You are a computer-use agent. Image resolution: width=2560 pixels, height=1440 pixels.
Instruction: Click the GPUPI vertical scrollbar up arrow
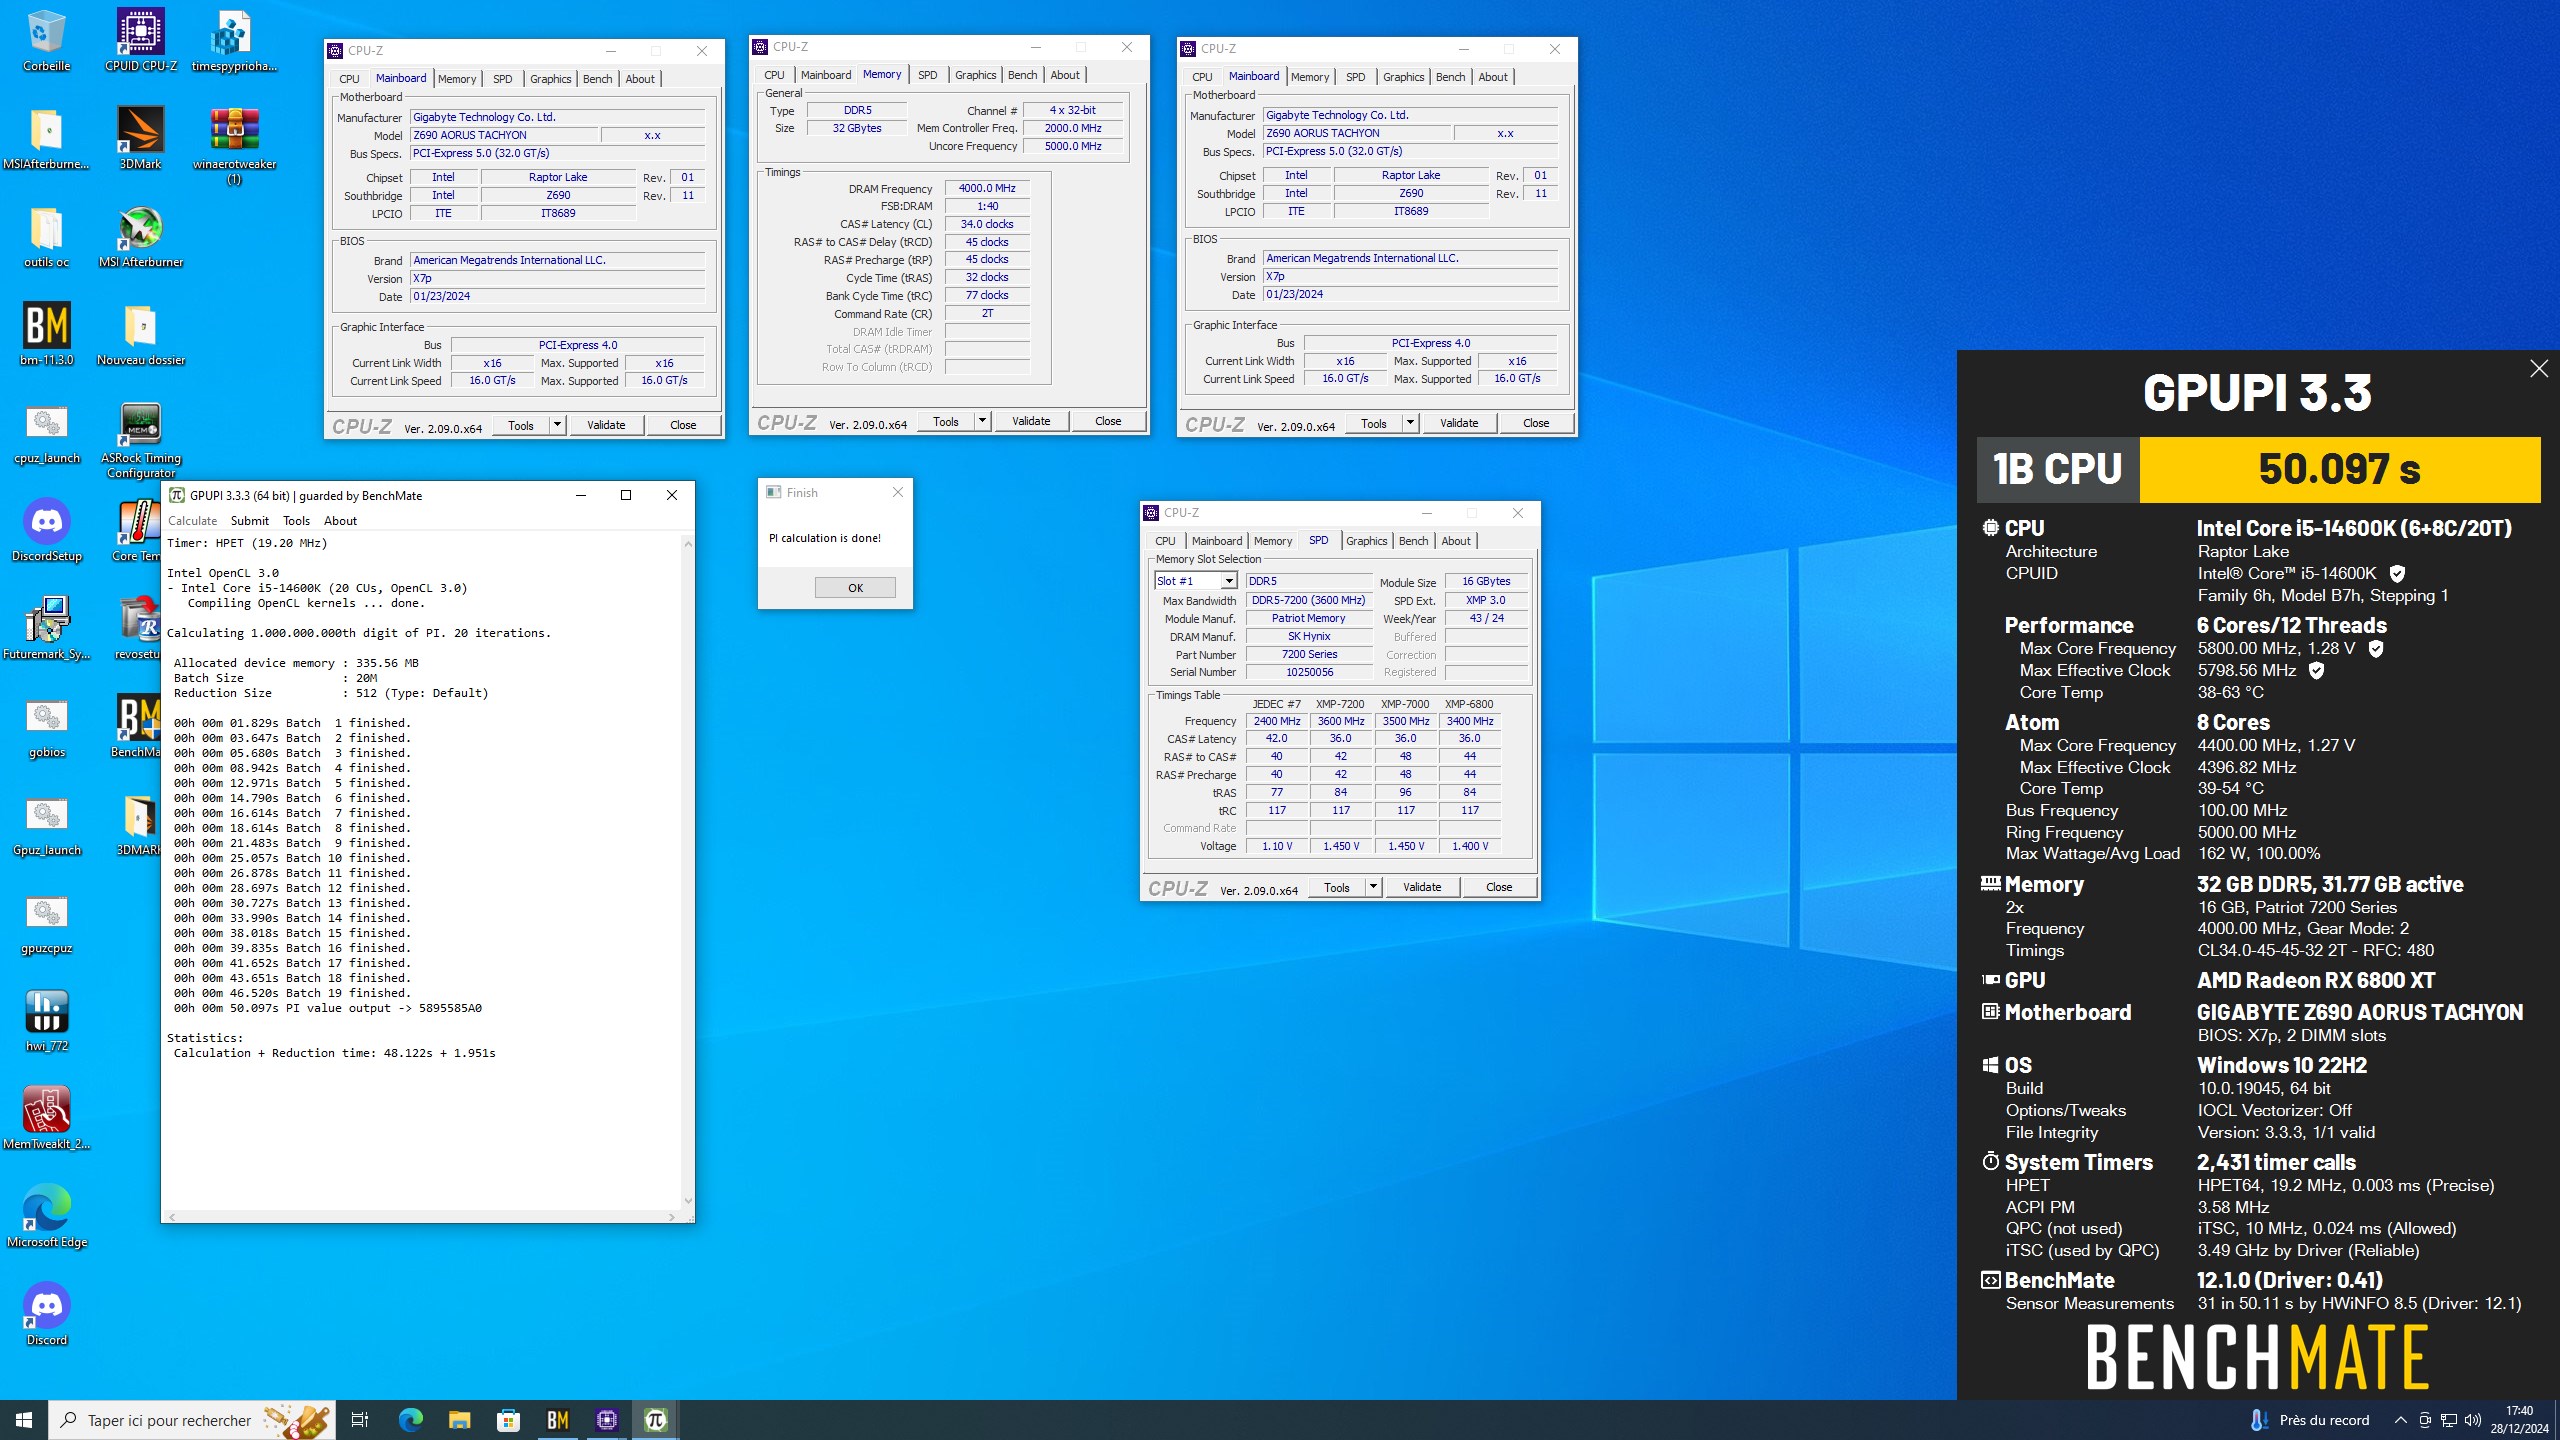click(688, 543)
